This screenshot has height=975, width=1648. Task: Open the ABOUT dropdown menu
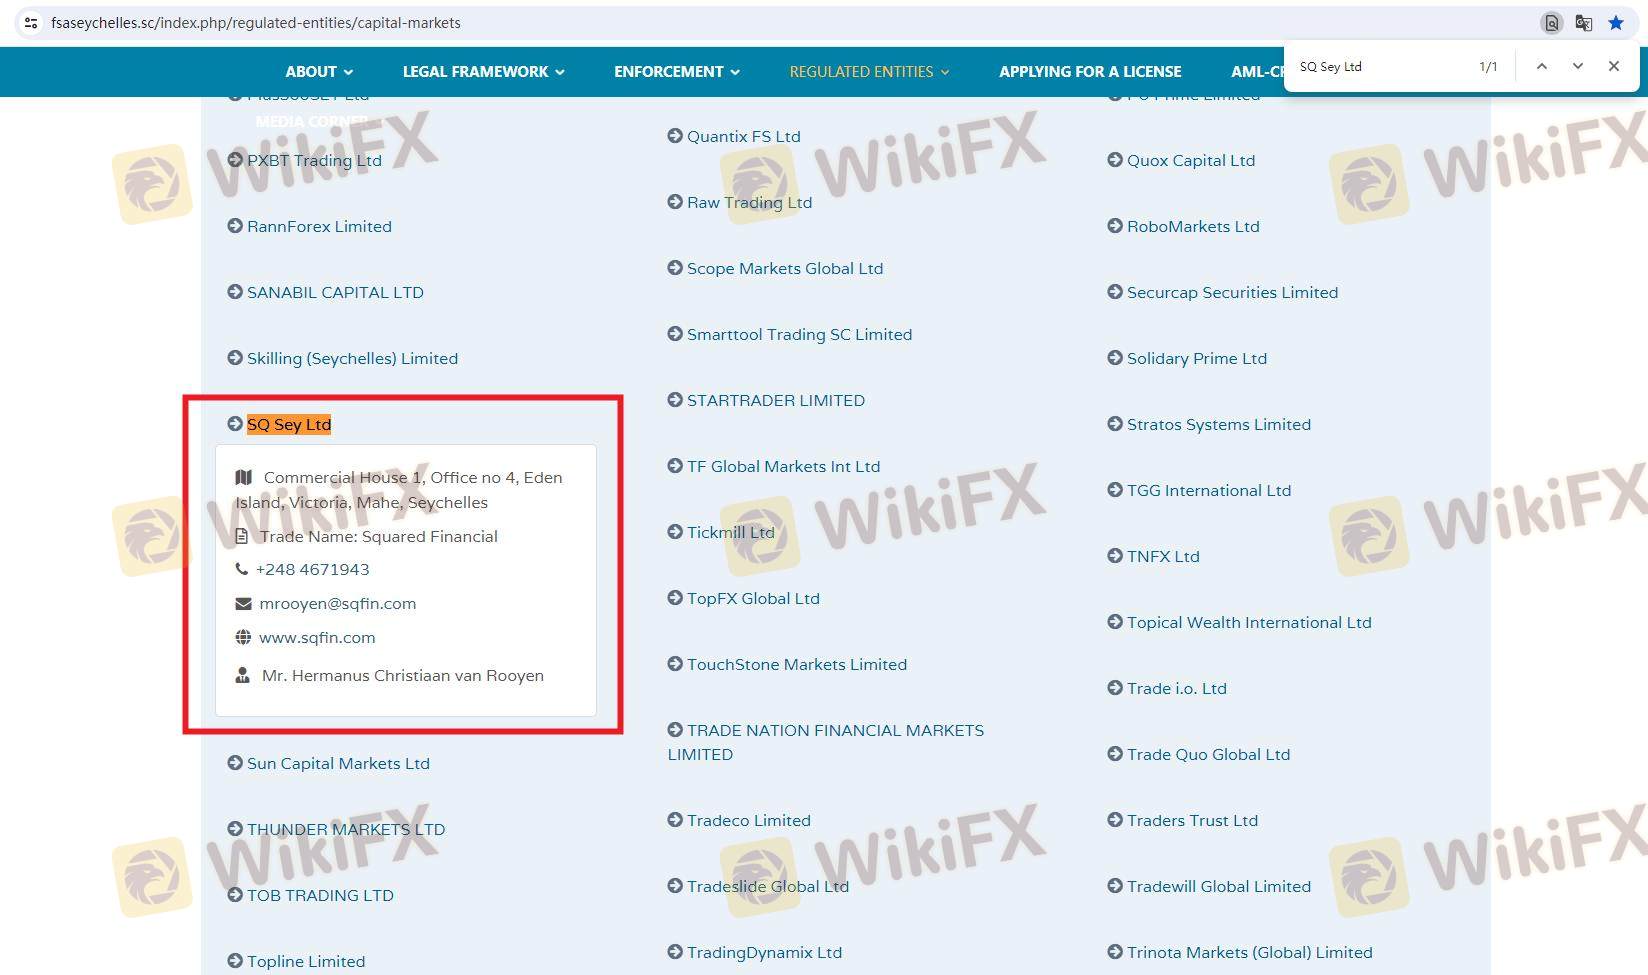318,72
